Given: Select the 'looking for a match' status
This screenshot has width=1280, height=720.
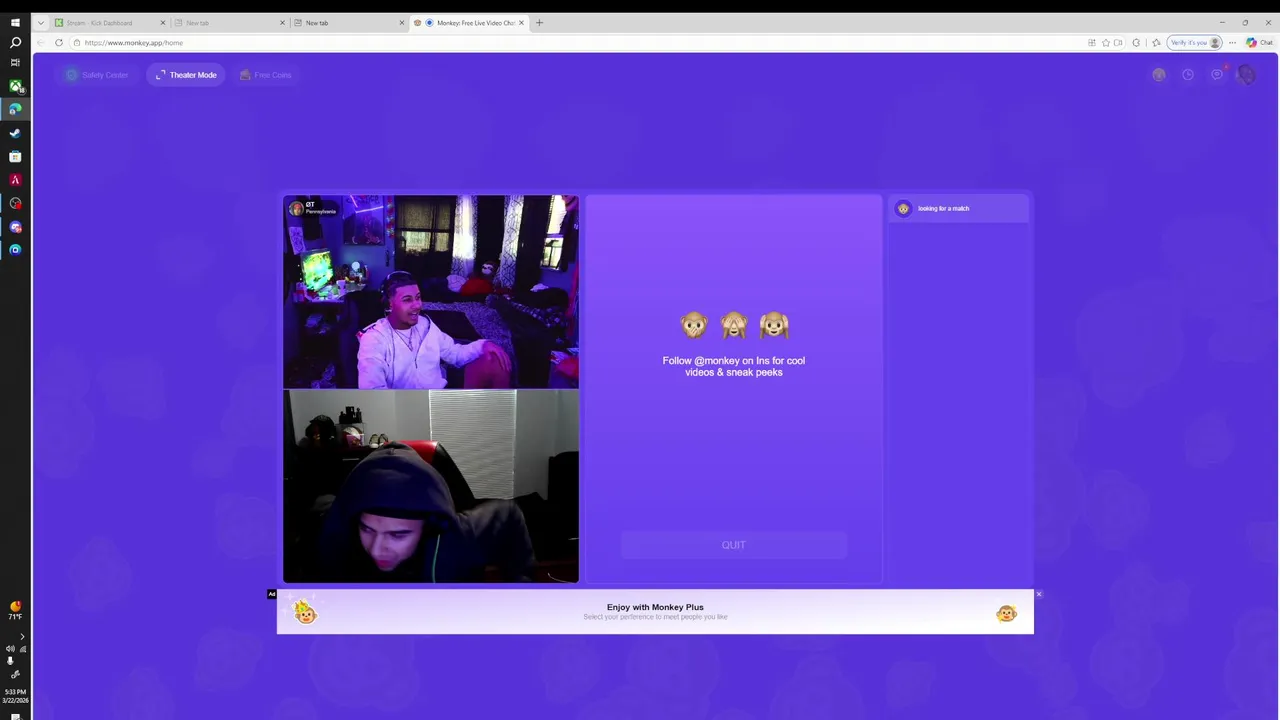Looking at the screenshot, I should click(x=958, y=208).
